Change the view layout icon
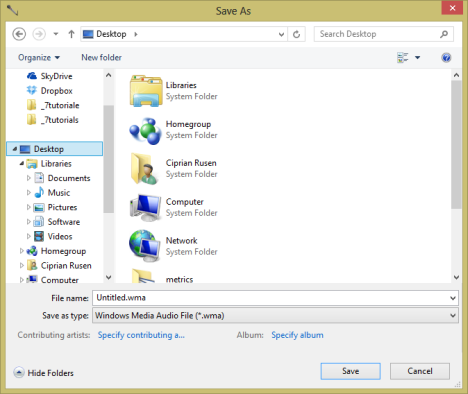Image resolution: width=468 pixels, height=394 pixels. coord(403,57)
